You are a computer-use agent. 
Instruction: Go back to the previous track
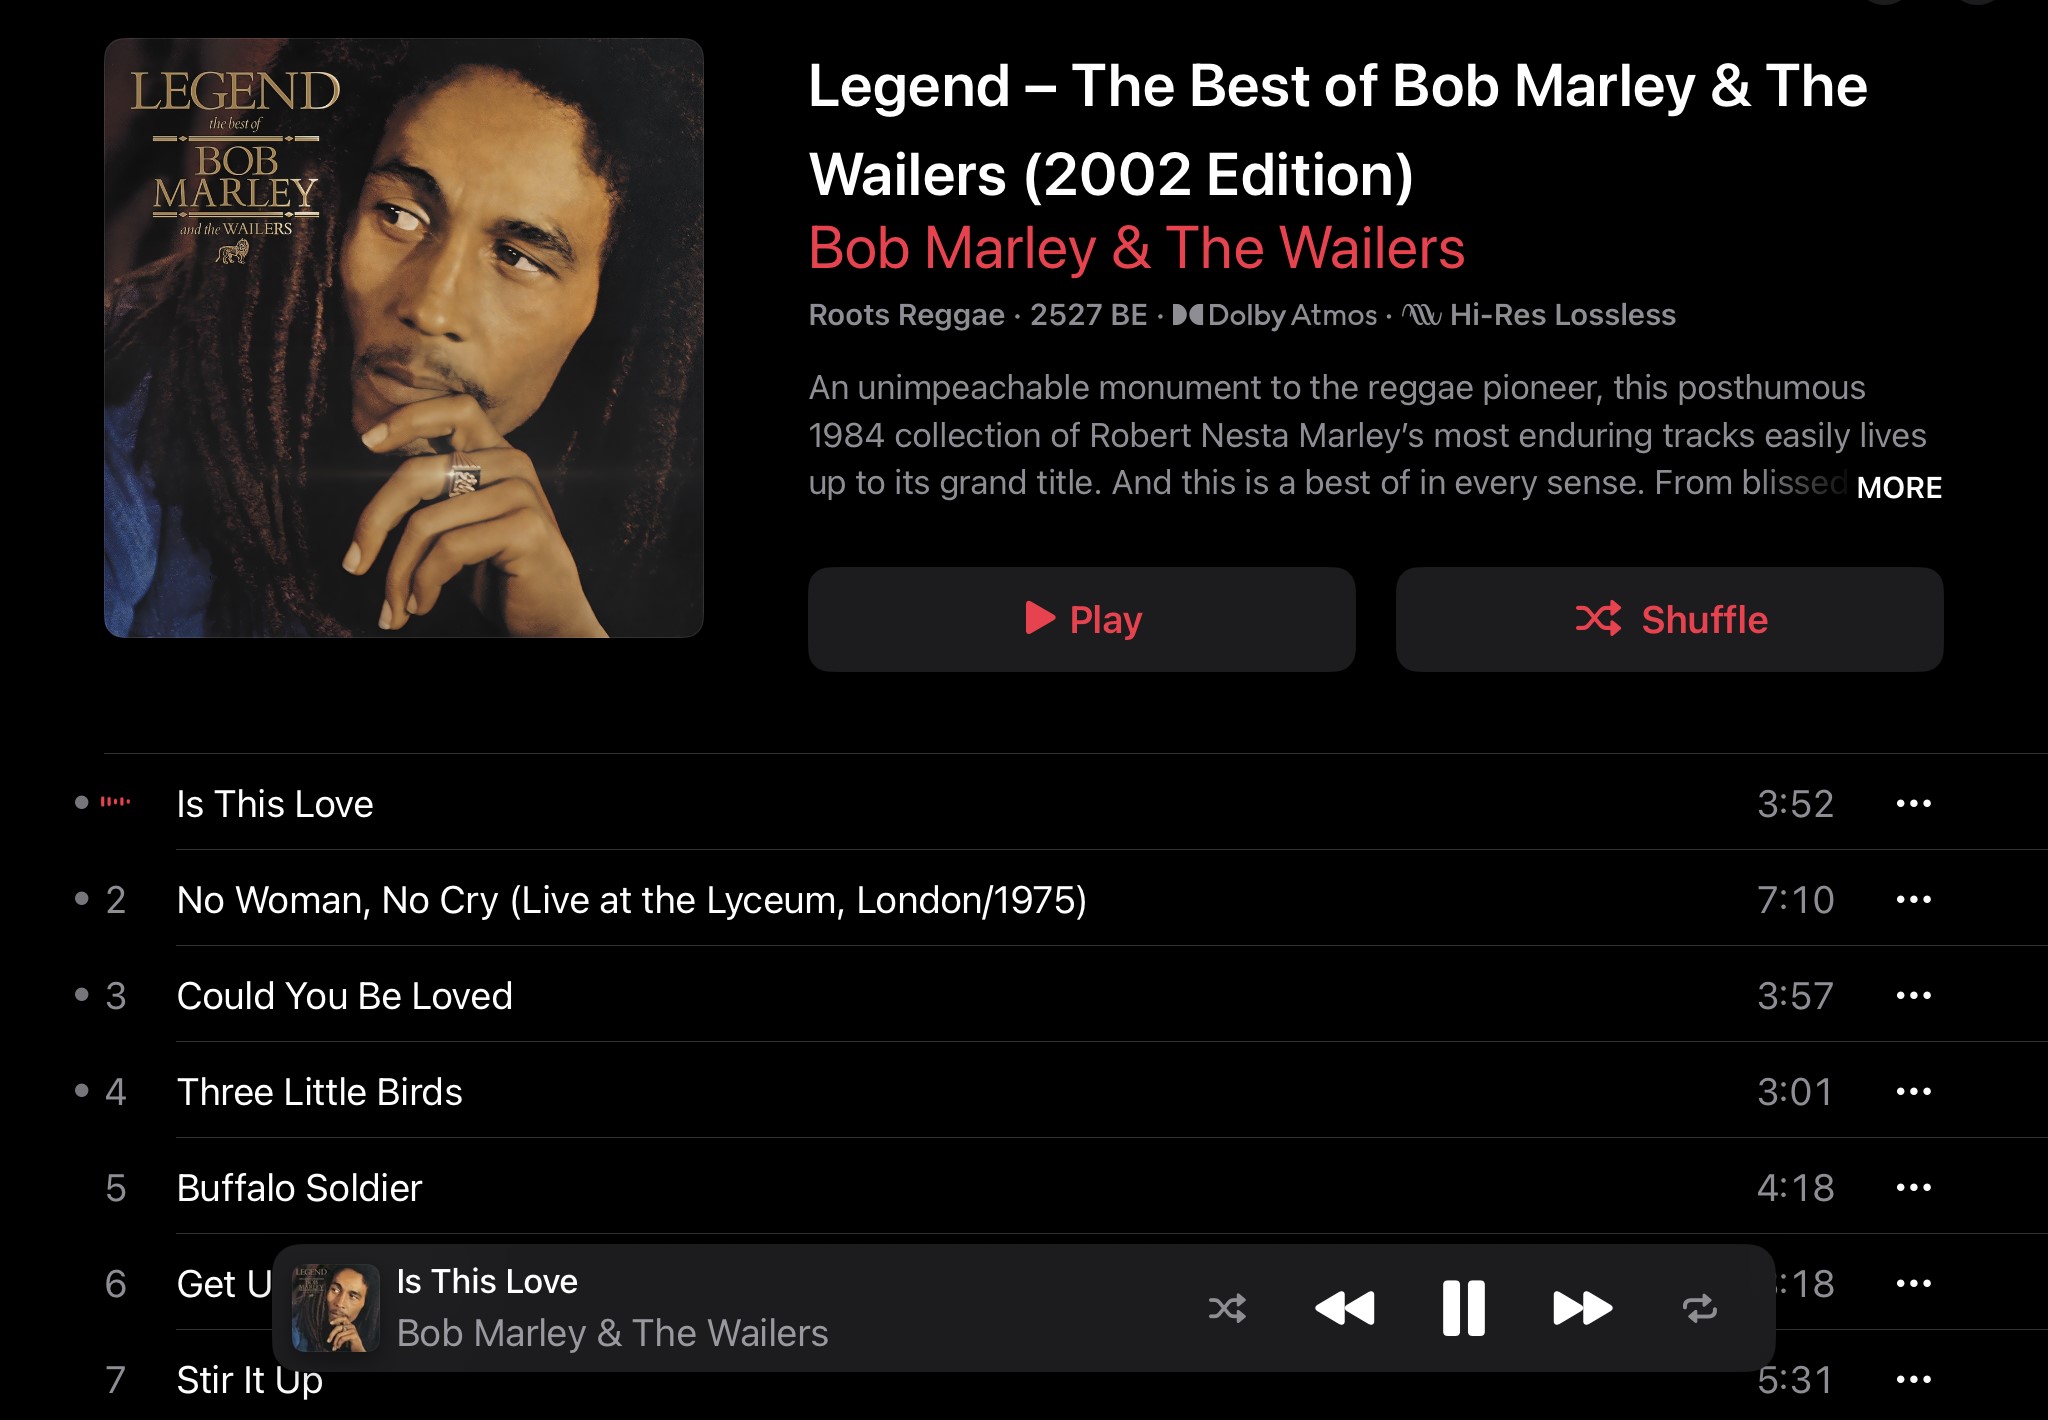(x=1345, y=1308)
